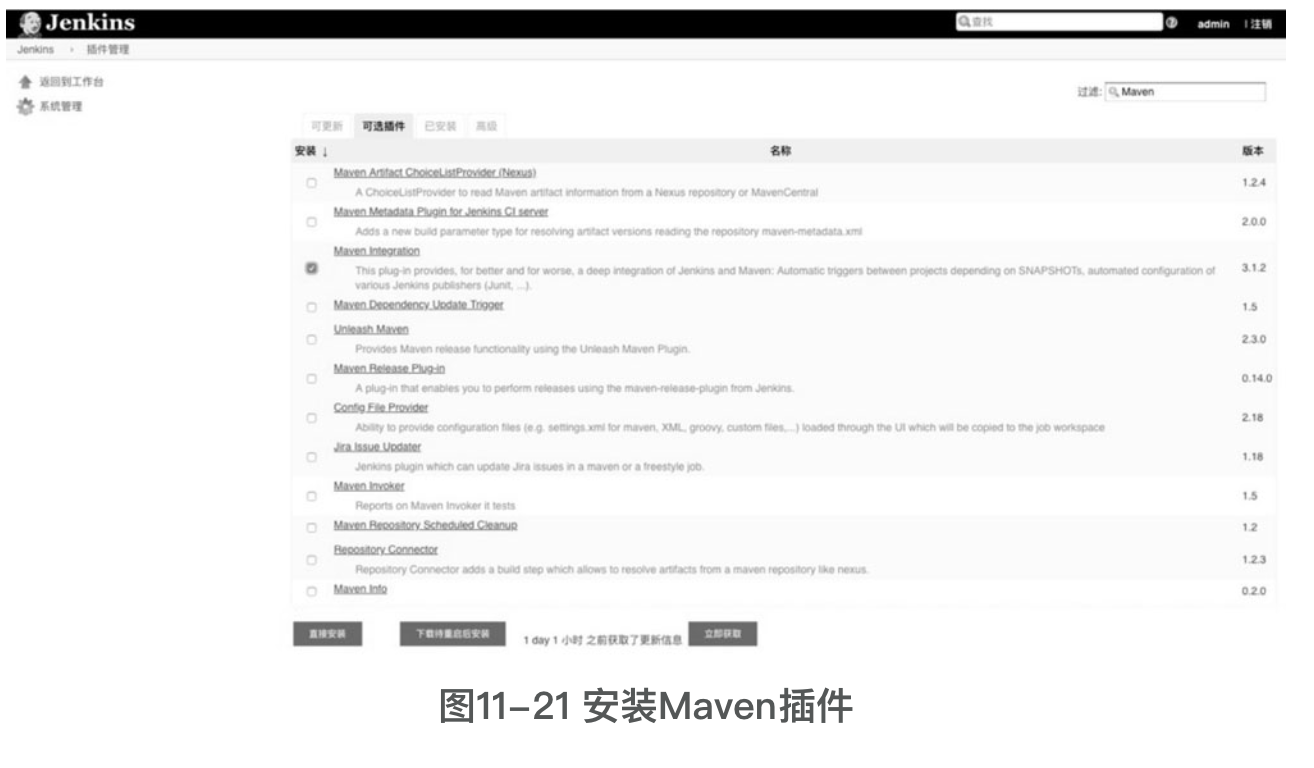Open the Repository Connector link

tap(385, 549)
